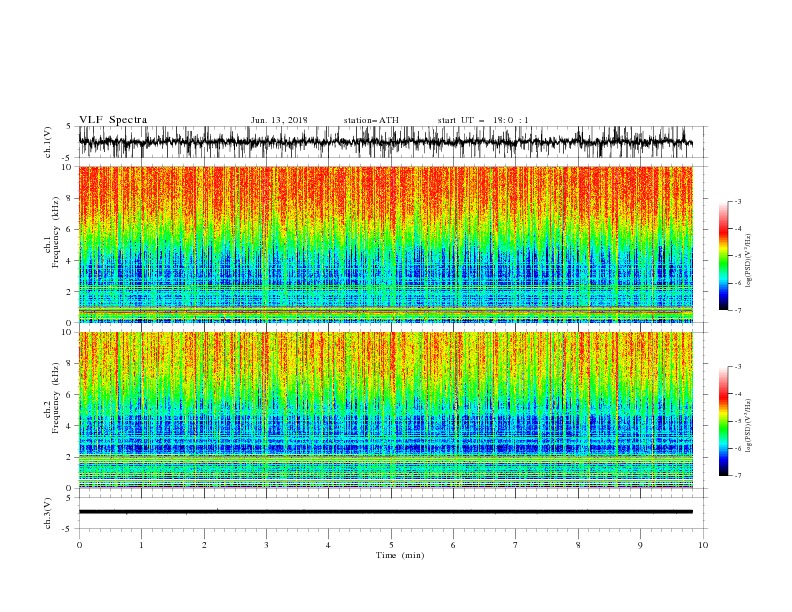Click the "0" tick on the time axis
Image resolution: width=792 pixels, height=612 pixels.
pyautogui.click(x=79, y=545)
